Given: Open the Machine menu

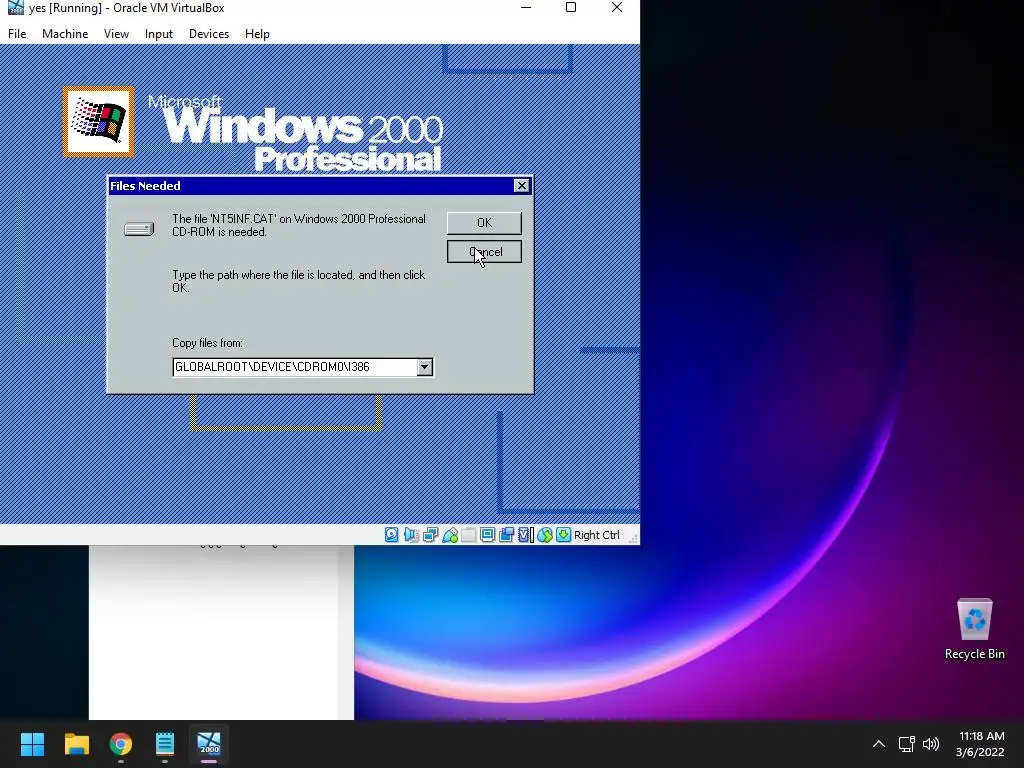Looking at the screenshot, I should (65, 34).
